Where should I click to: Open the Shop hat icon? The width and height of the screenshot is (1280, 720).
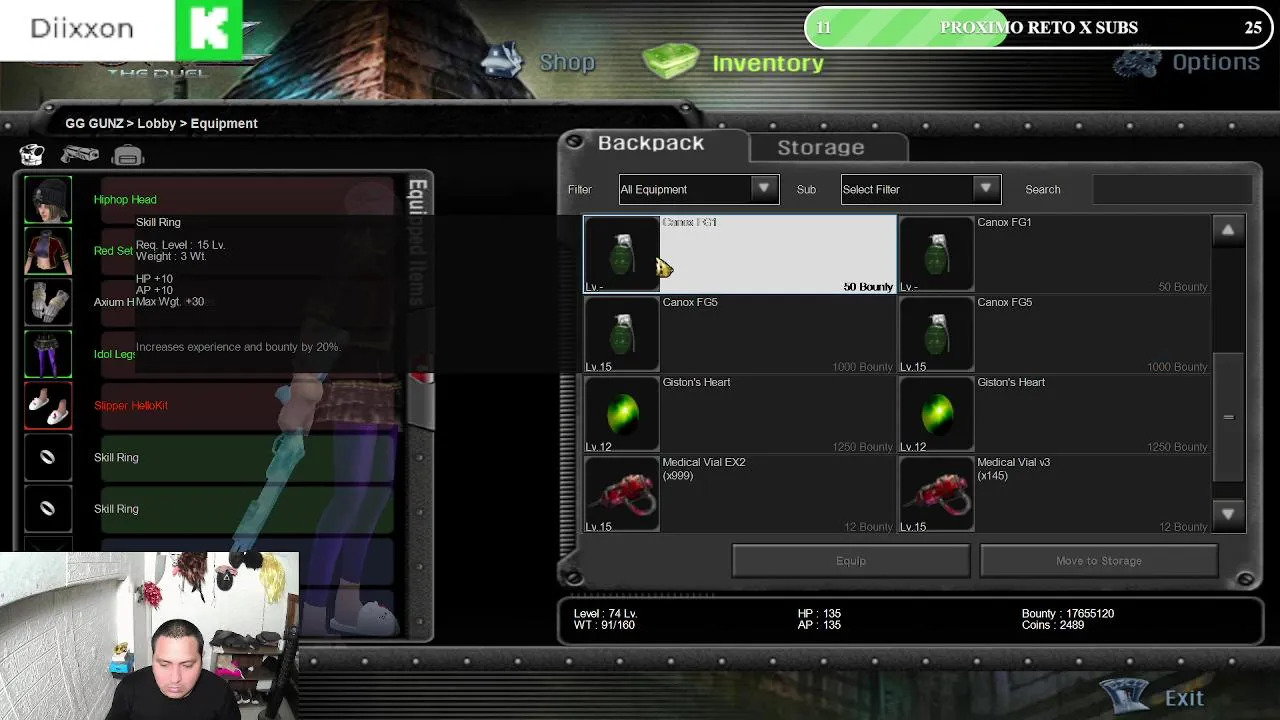pos(503,61)
